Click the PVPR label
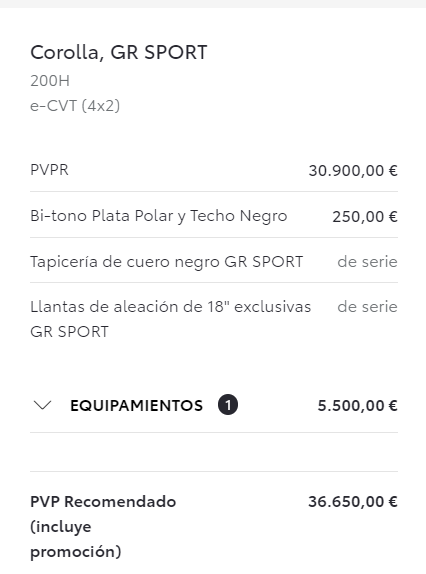This screenshot has height=574, width=426. pos(49,170)
